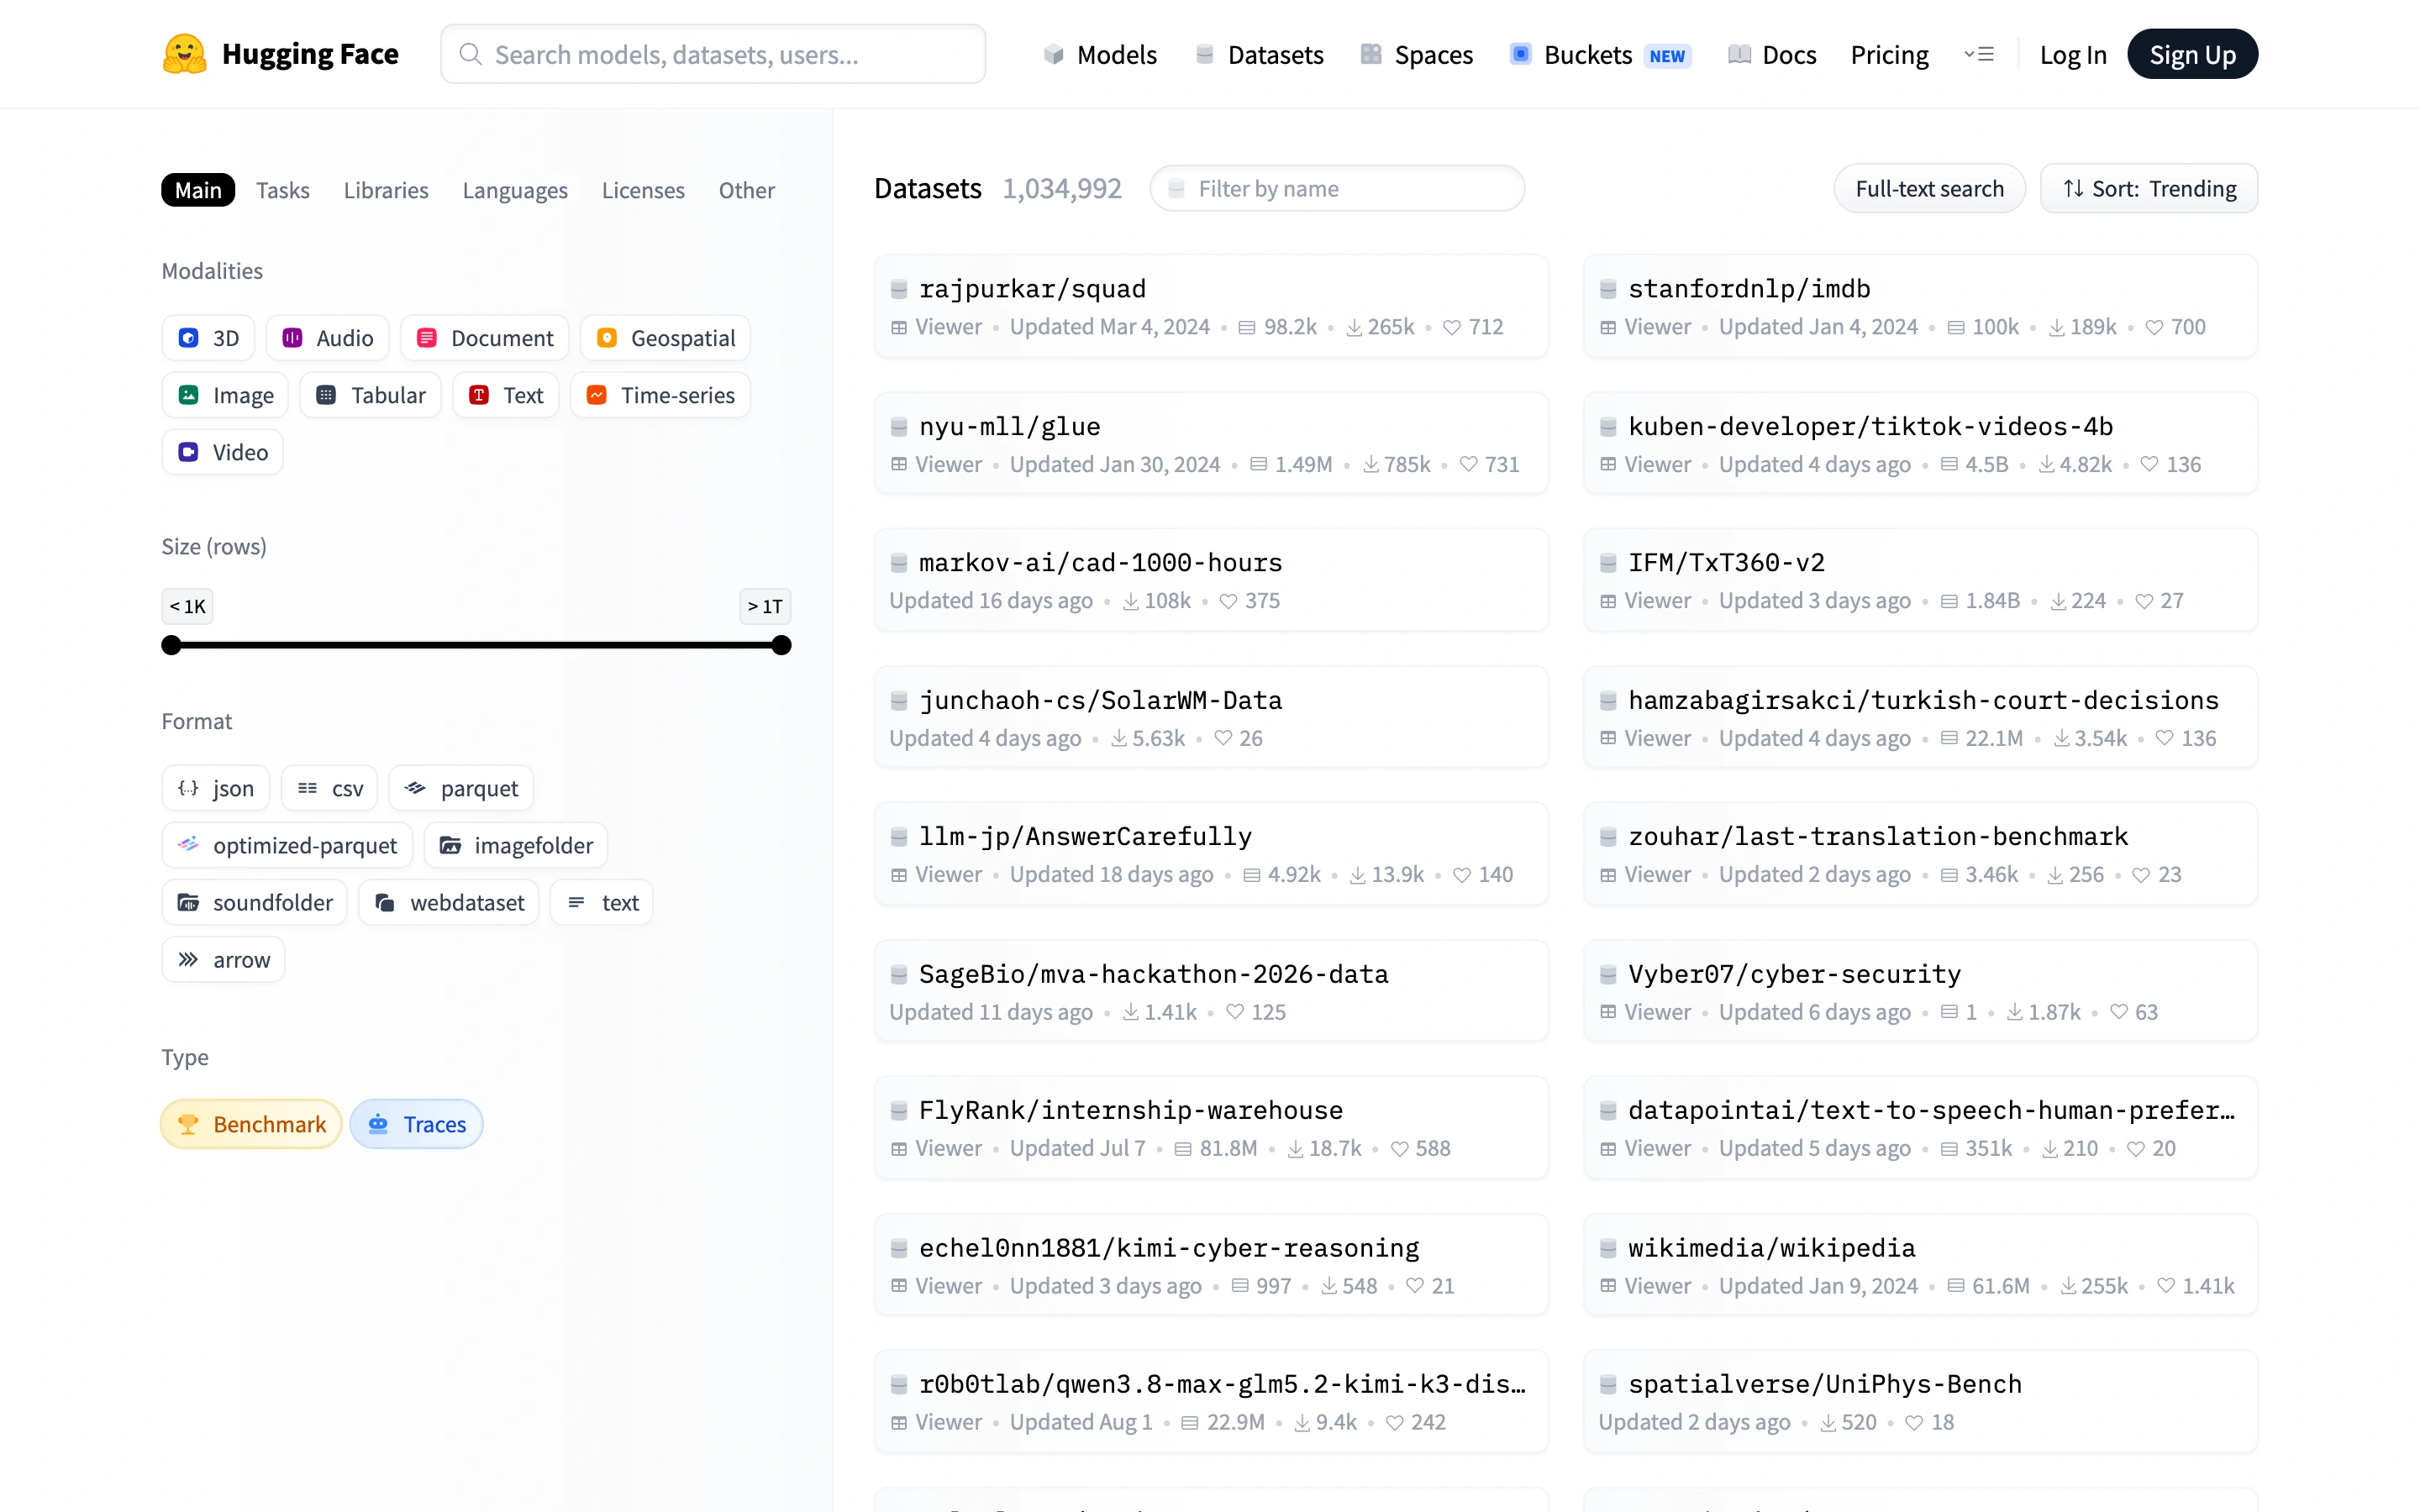Toggle the Time-series modality filter
Viewport: 2420px width, 1512px height.
tap(660, 395)
